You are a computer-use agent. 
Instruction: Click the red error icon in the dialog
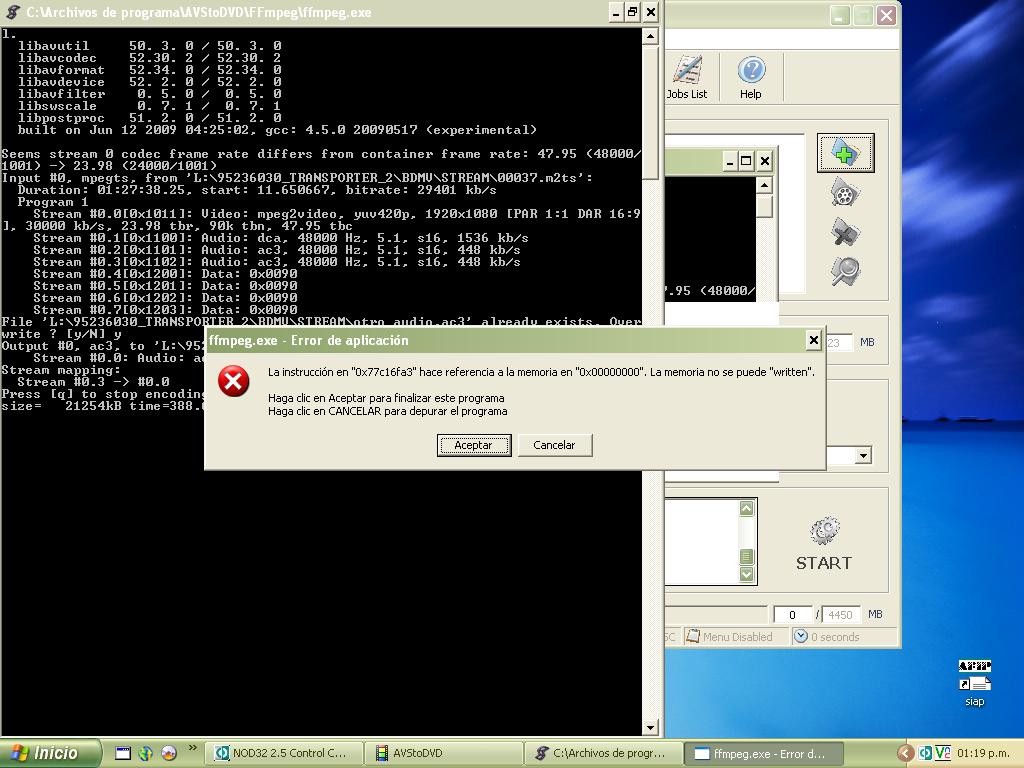233,381
